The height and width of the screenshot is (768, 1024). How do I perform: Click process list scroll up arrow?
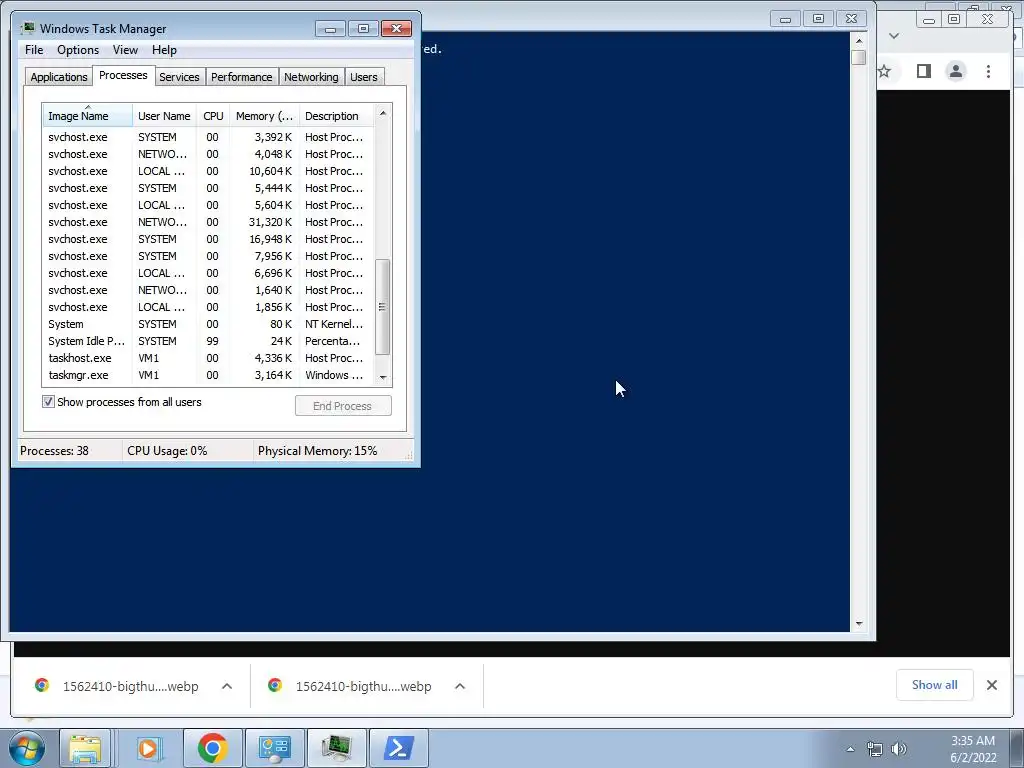click(x=383, y=113)
